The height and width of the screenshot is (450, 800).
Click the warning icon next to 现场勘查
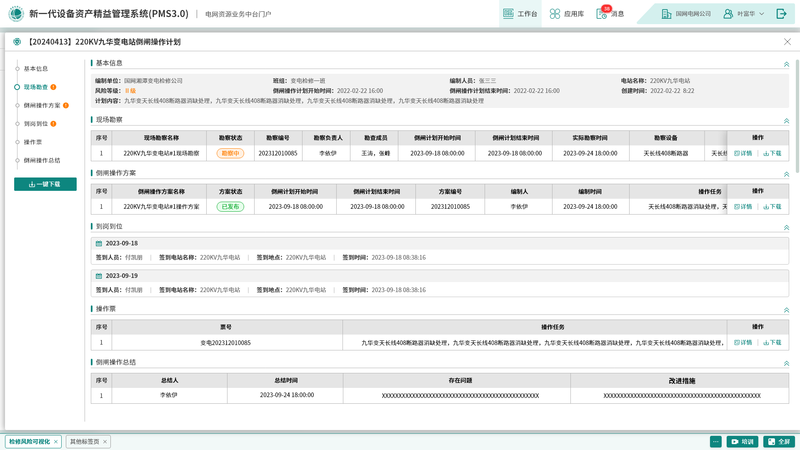(53, 87)
